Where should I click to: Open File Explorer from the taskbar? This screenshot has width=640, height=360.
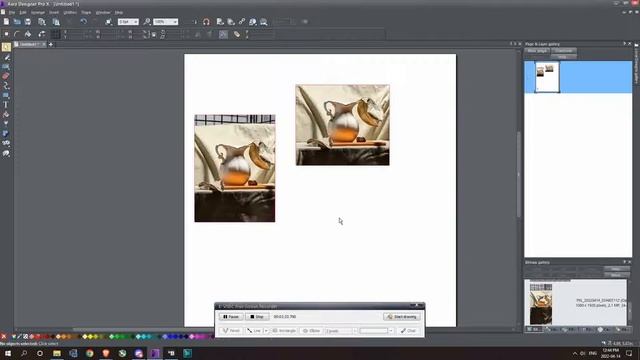(x=57, y=353)
